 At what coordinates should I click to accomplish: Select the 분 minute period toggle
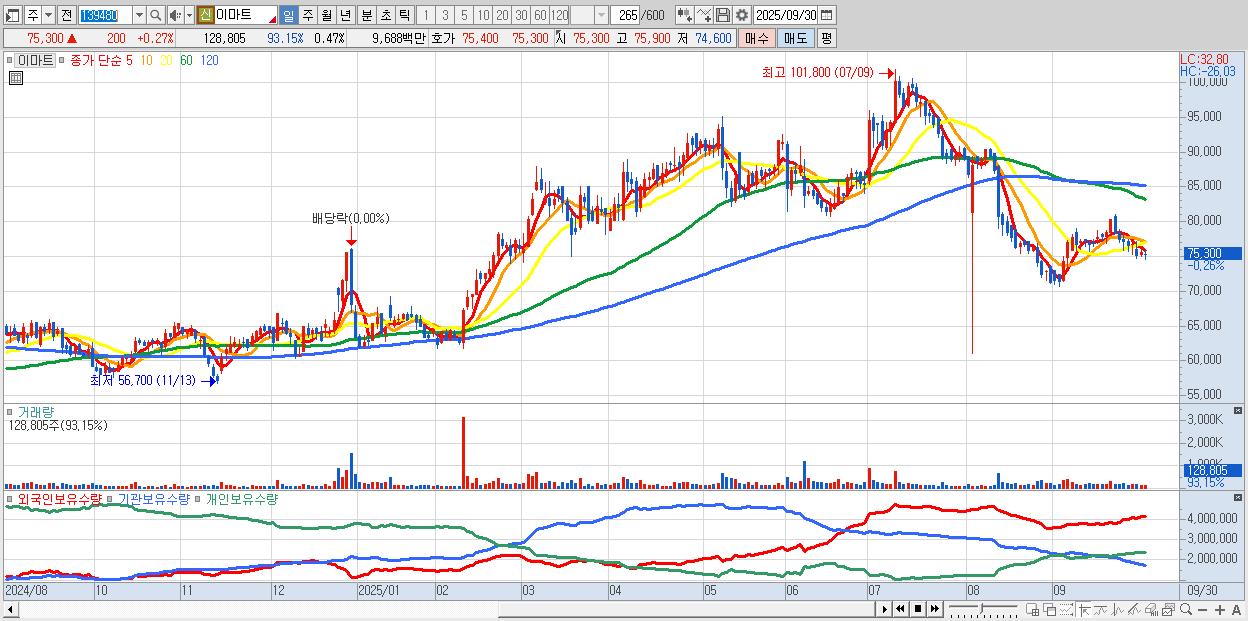click(x=366, y=15)
